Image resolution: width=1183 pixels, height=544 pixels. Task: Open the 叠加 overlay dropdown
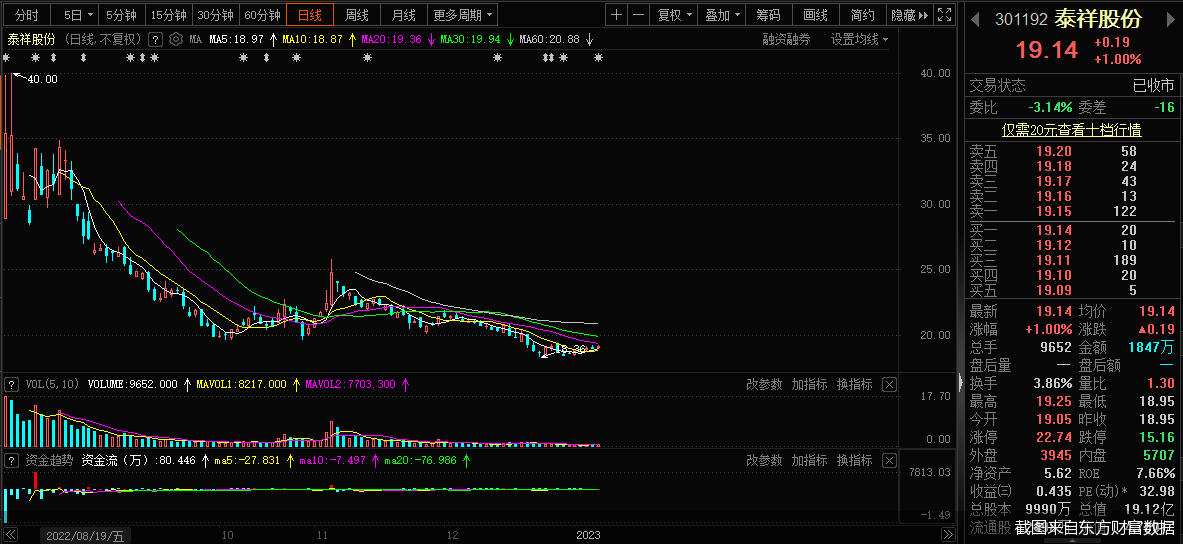coord(722,15)
